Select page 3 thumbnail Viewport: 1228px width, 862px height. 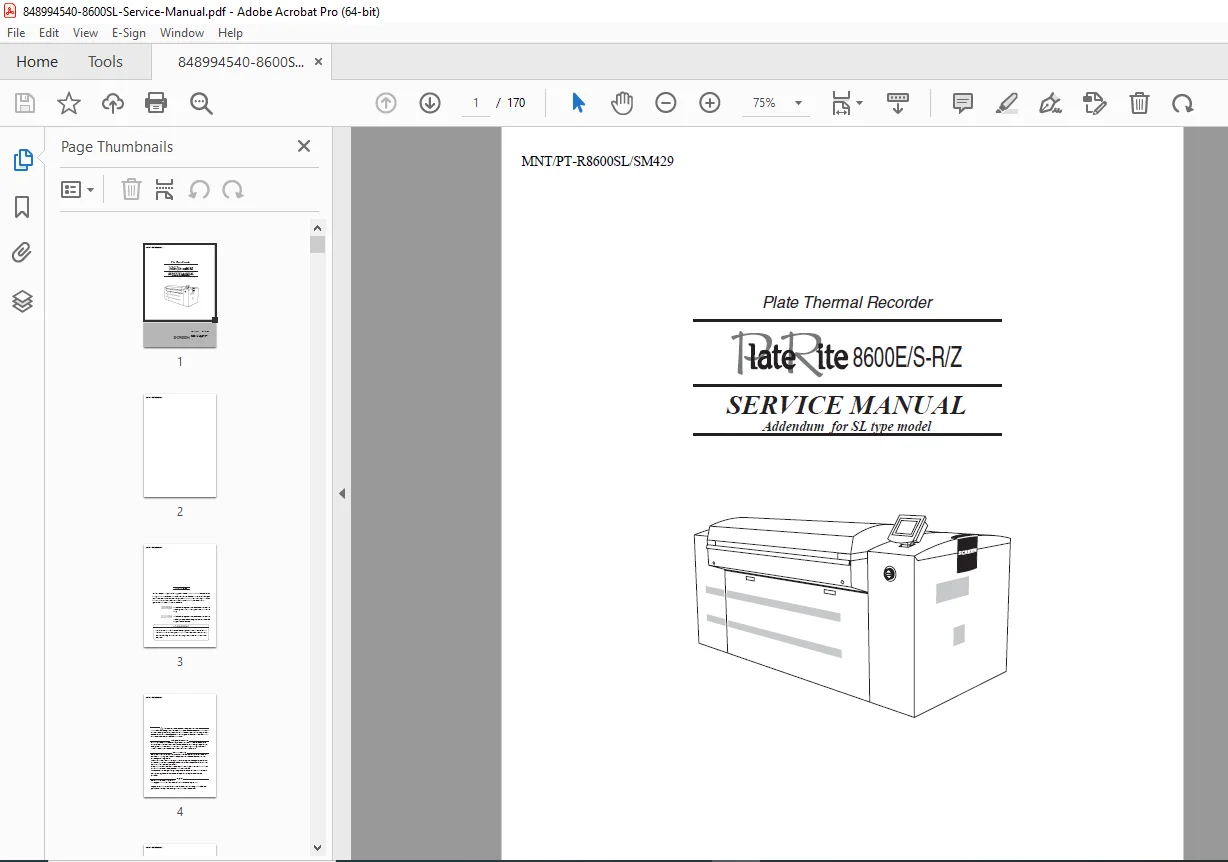tap(180, 595)
